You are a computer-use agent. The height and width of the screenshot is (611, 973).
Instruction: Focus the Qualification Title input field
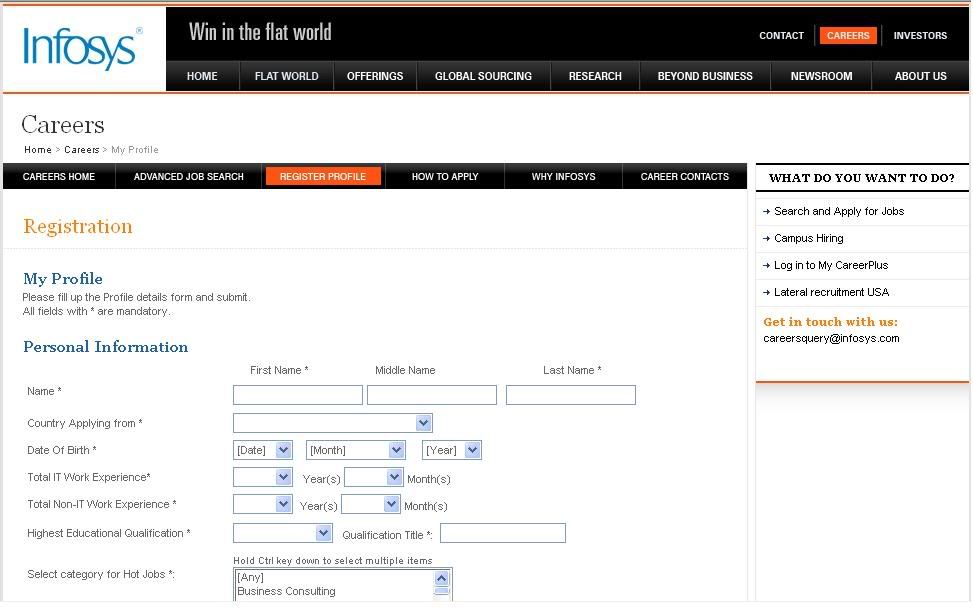[x=503, y=533]
